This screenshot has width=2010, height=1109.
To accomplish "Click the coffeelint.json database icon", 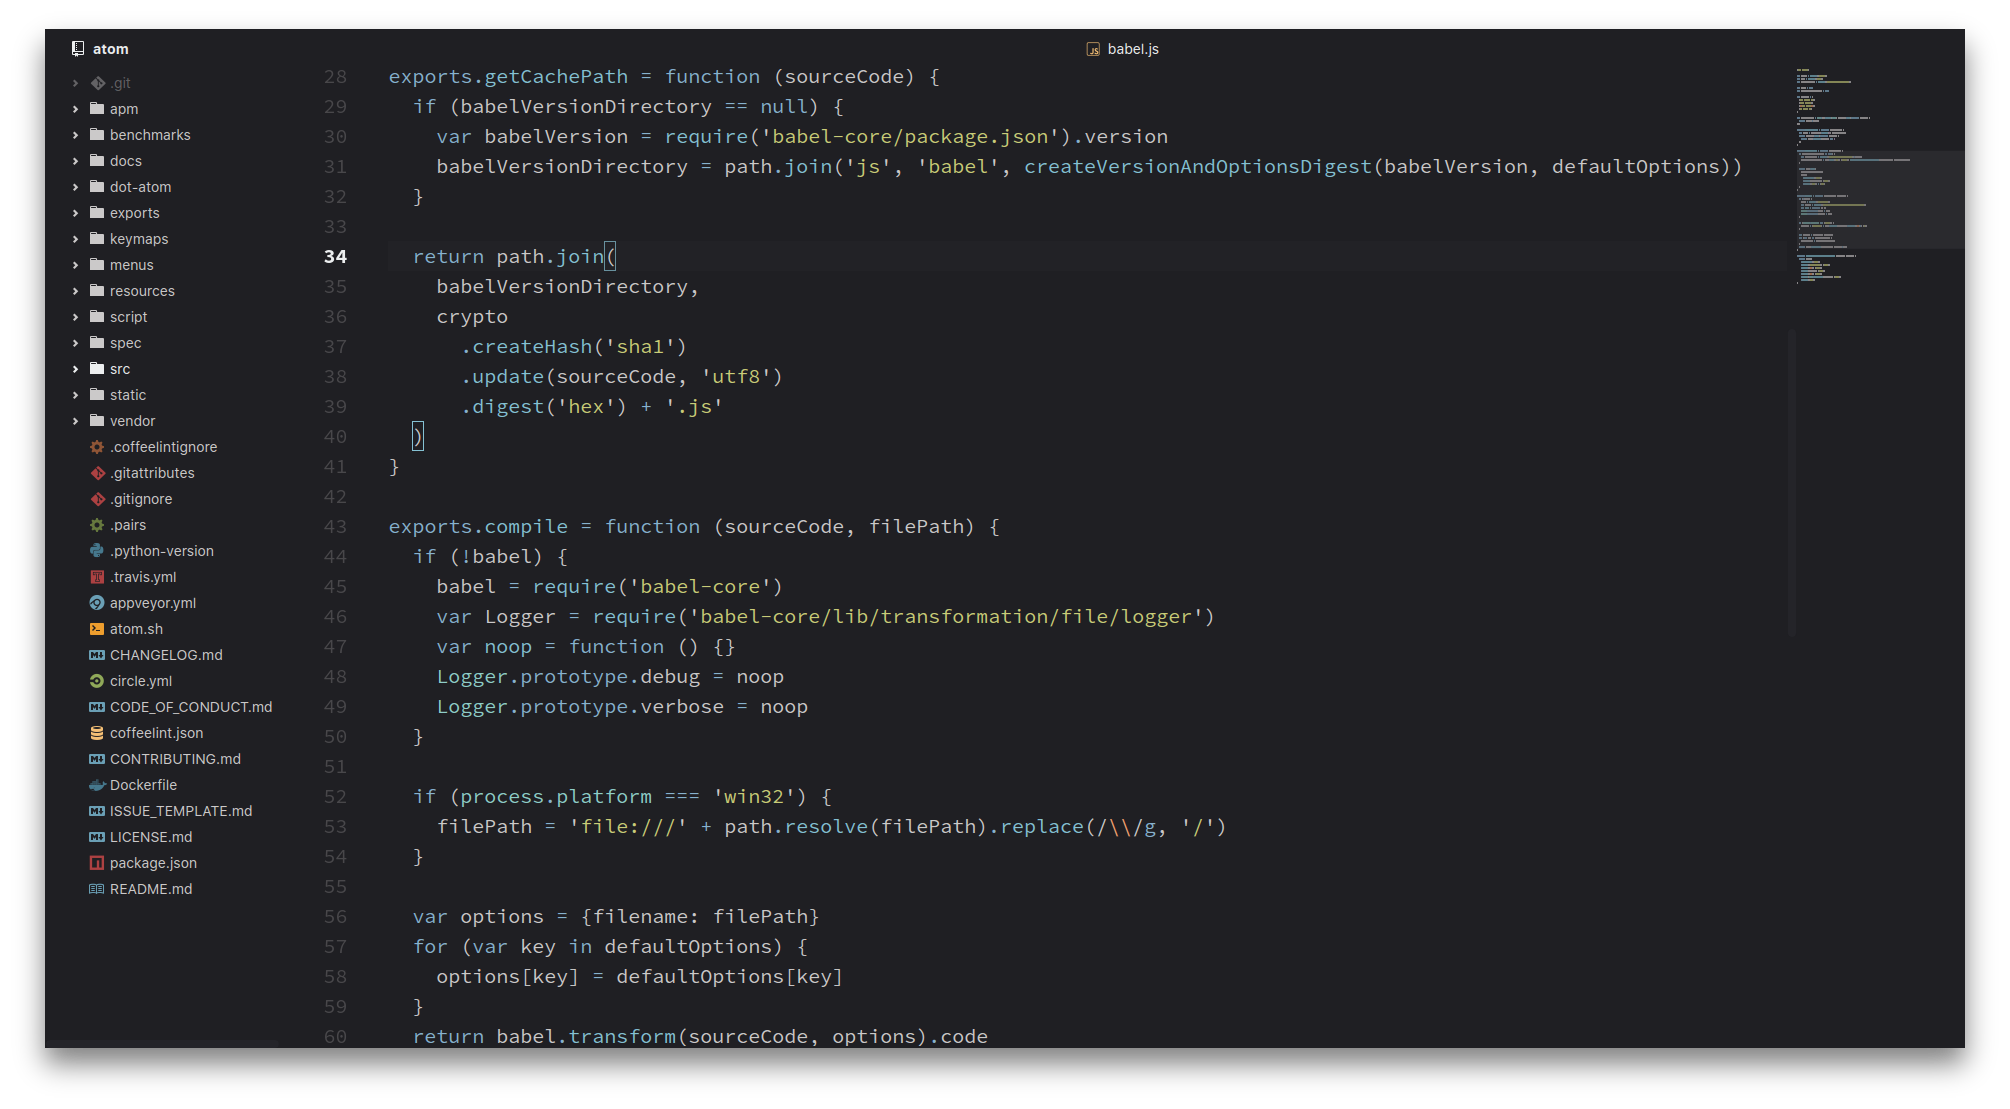I will [x=97, y=733].
